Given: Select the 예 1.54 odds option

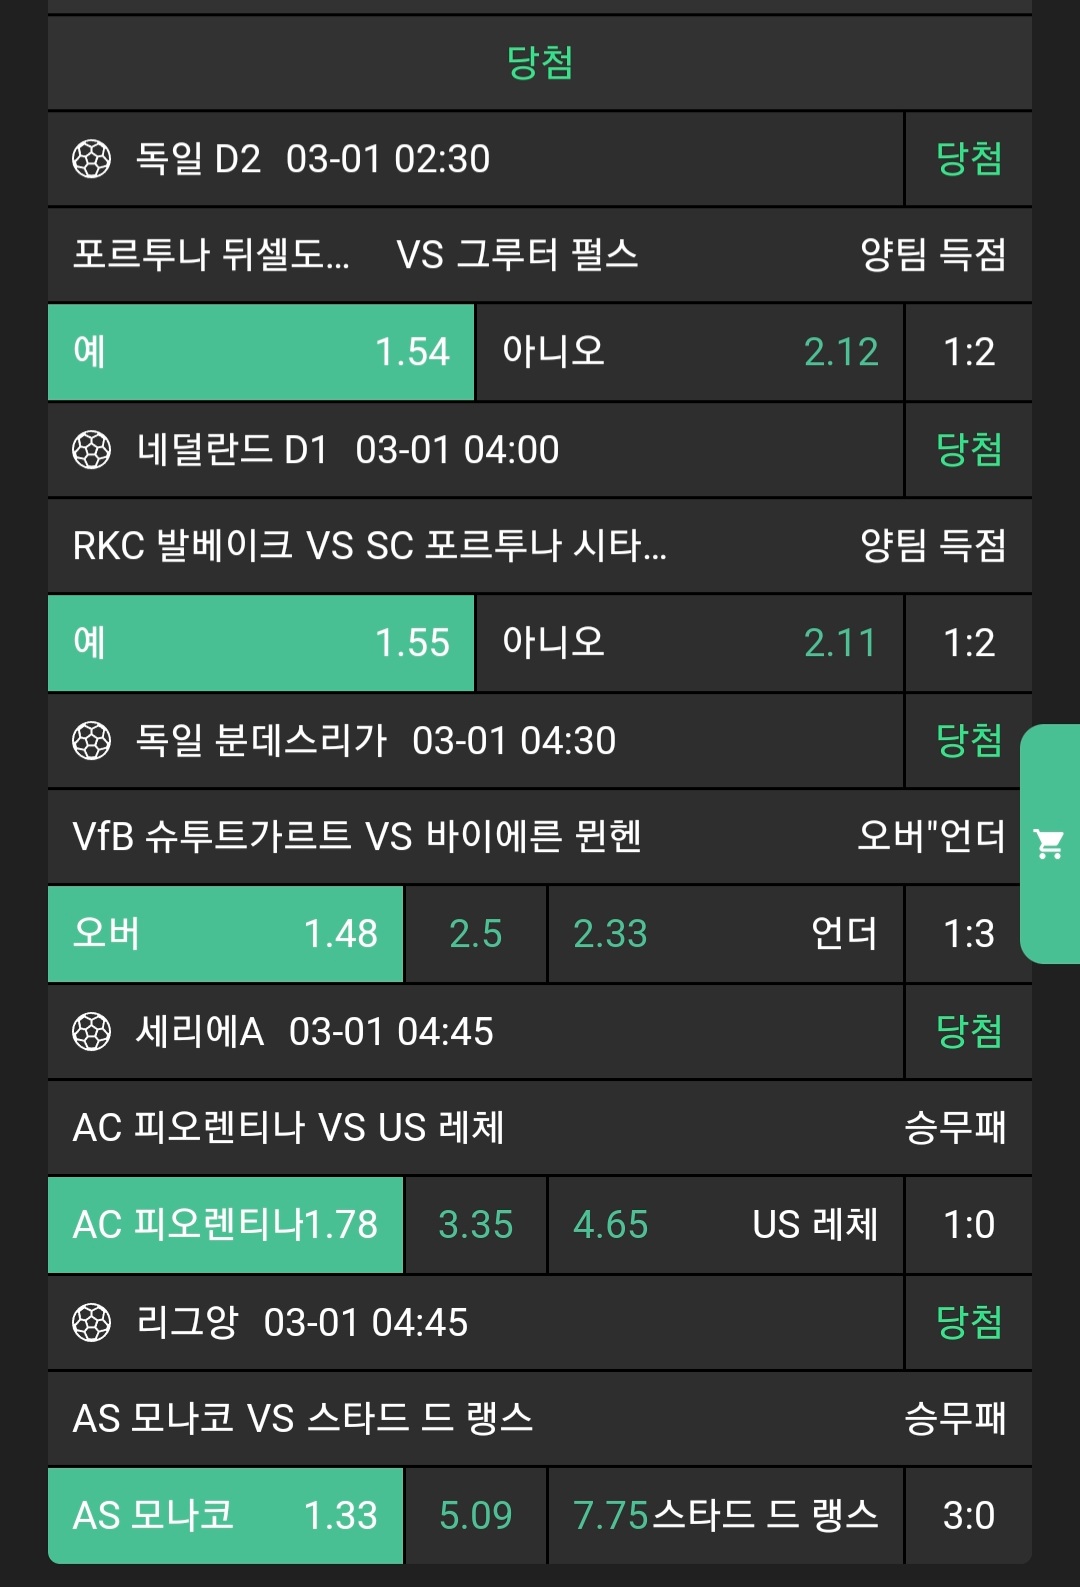Looking at the screenshot, I should (261, 352).
